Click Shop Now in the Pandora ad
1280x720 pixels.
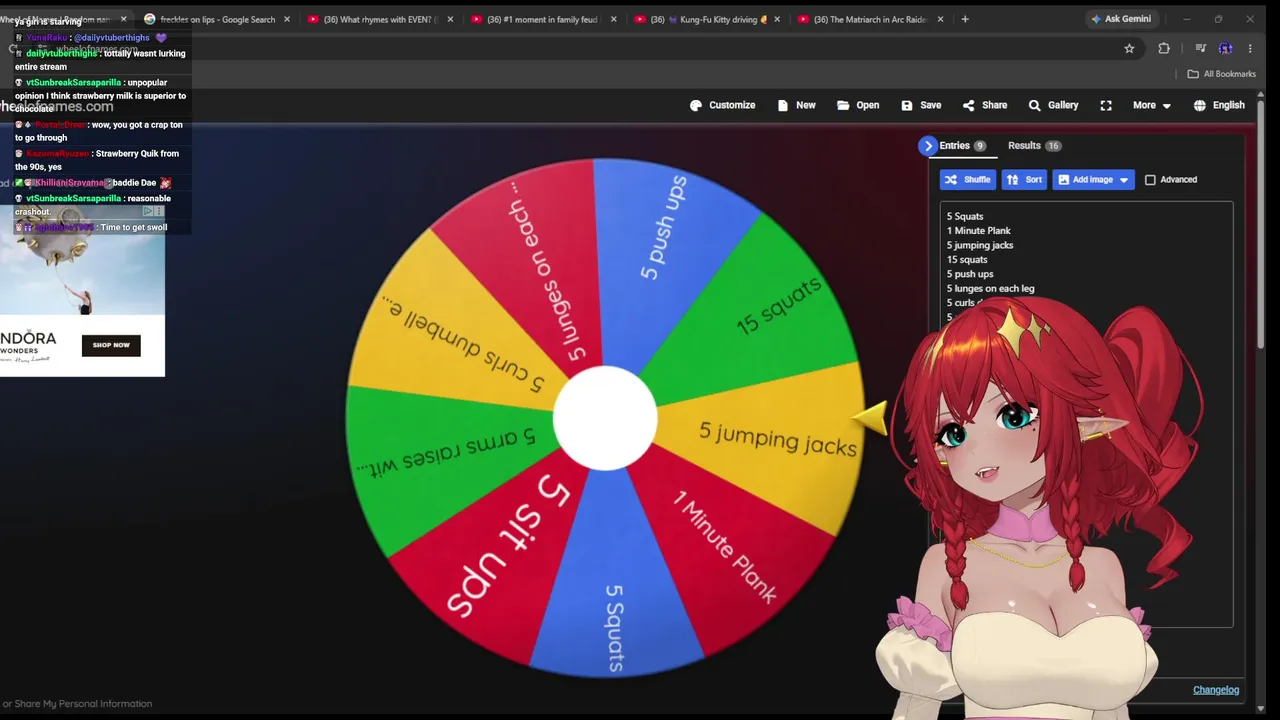pos(111,345)
